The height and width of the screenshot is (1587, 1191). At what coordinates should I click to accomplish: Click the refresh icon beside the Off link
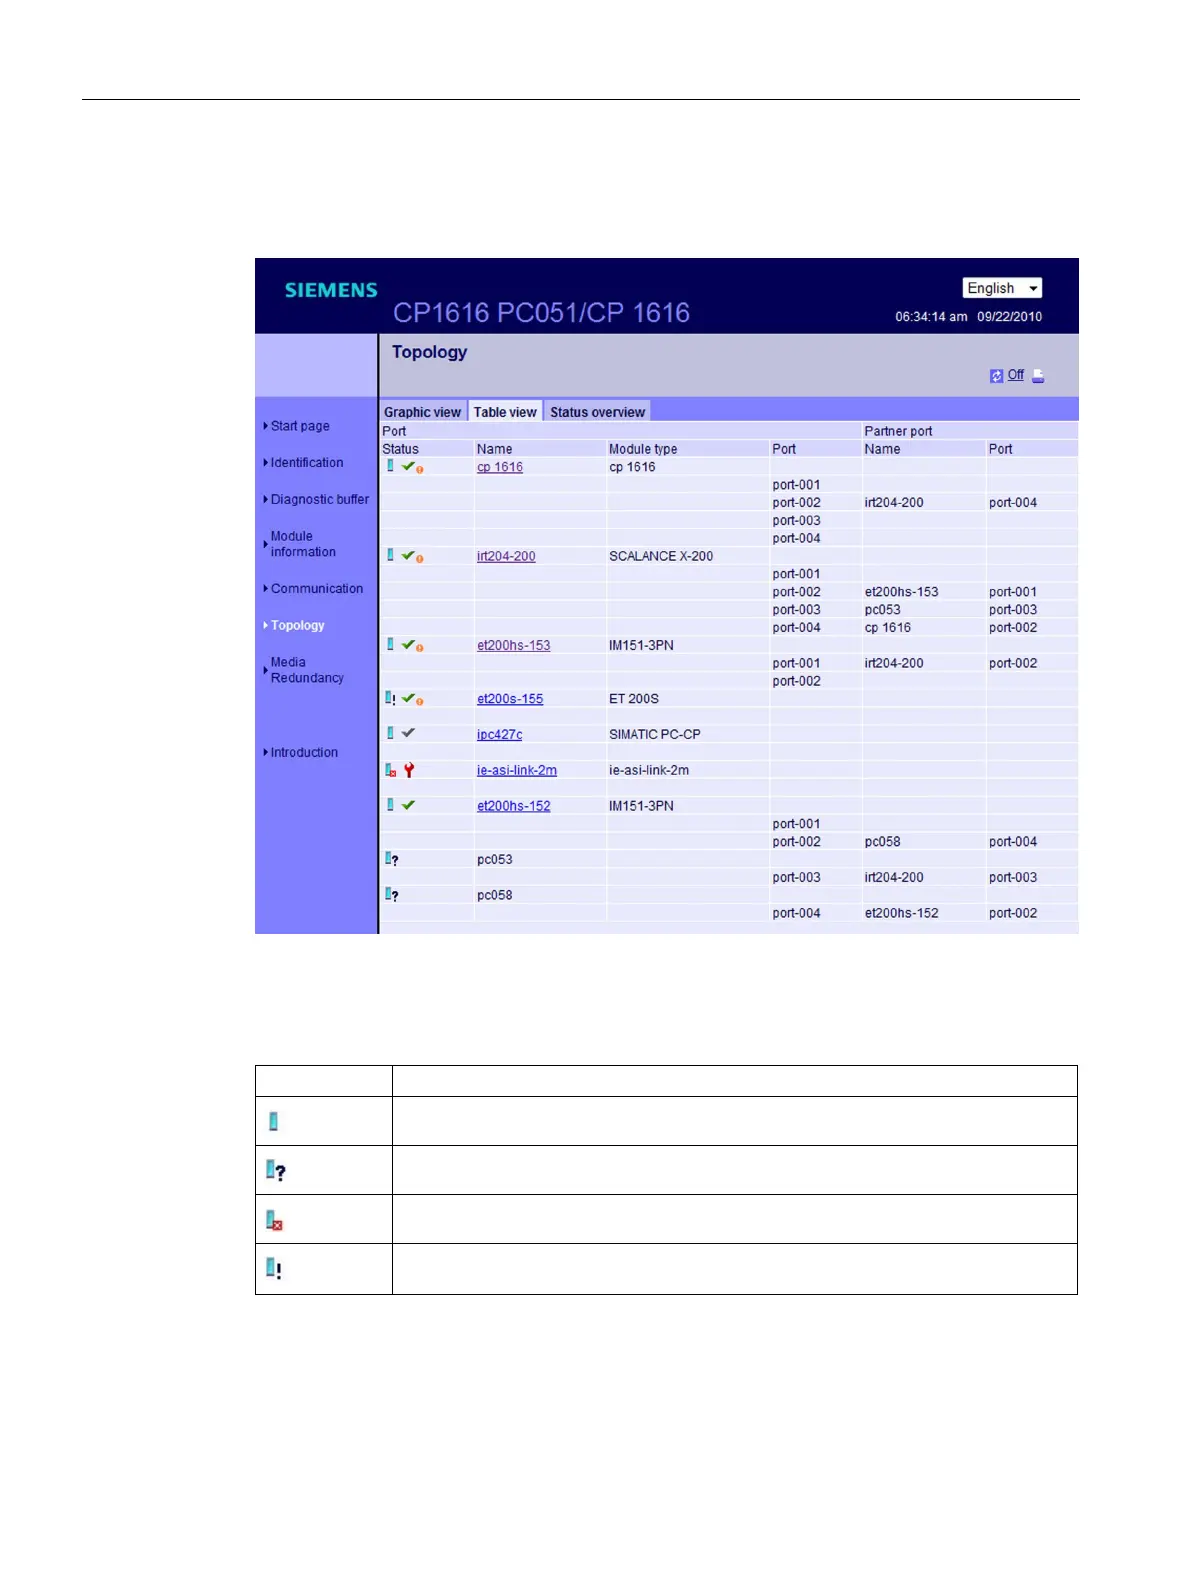point(996,376)
